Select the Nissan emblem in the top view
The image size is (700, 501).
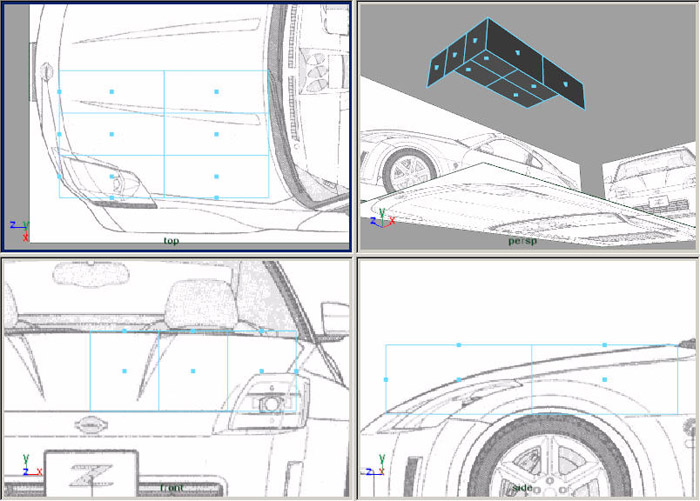click(45, 72)
